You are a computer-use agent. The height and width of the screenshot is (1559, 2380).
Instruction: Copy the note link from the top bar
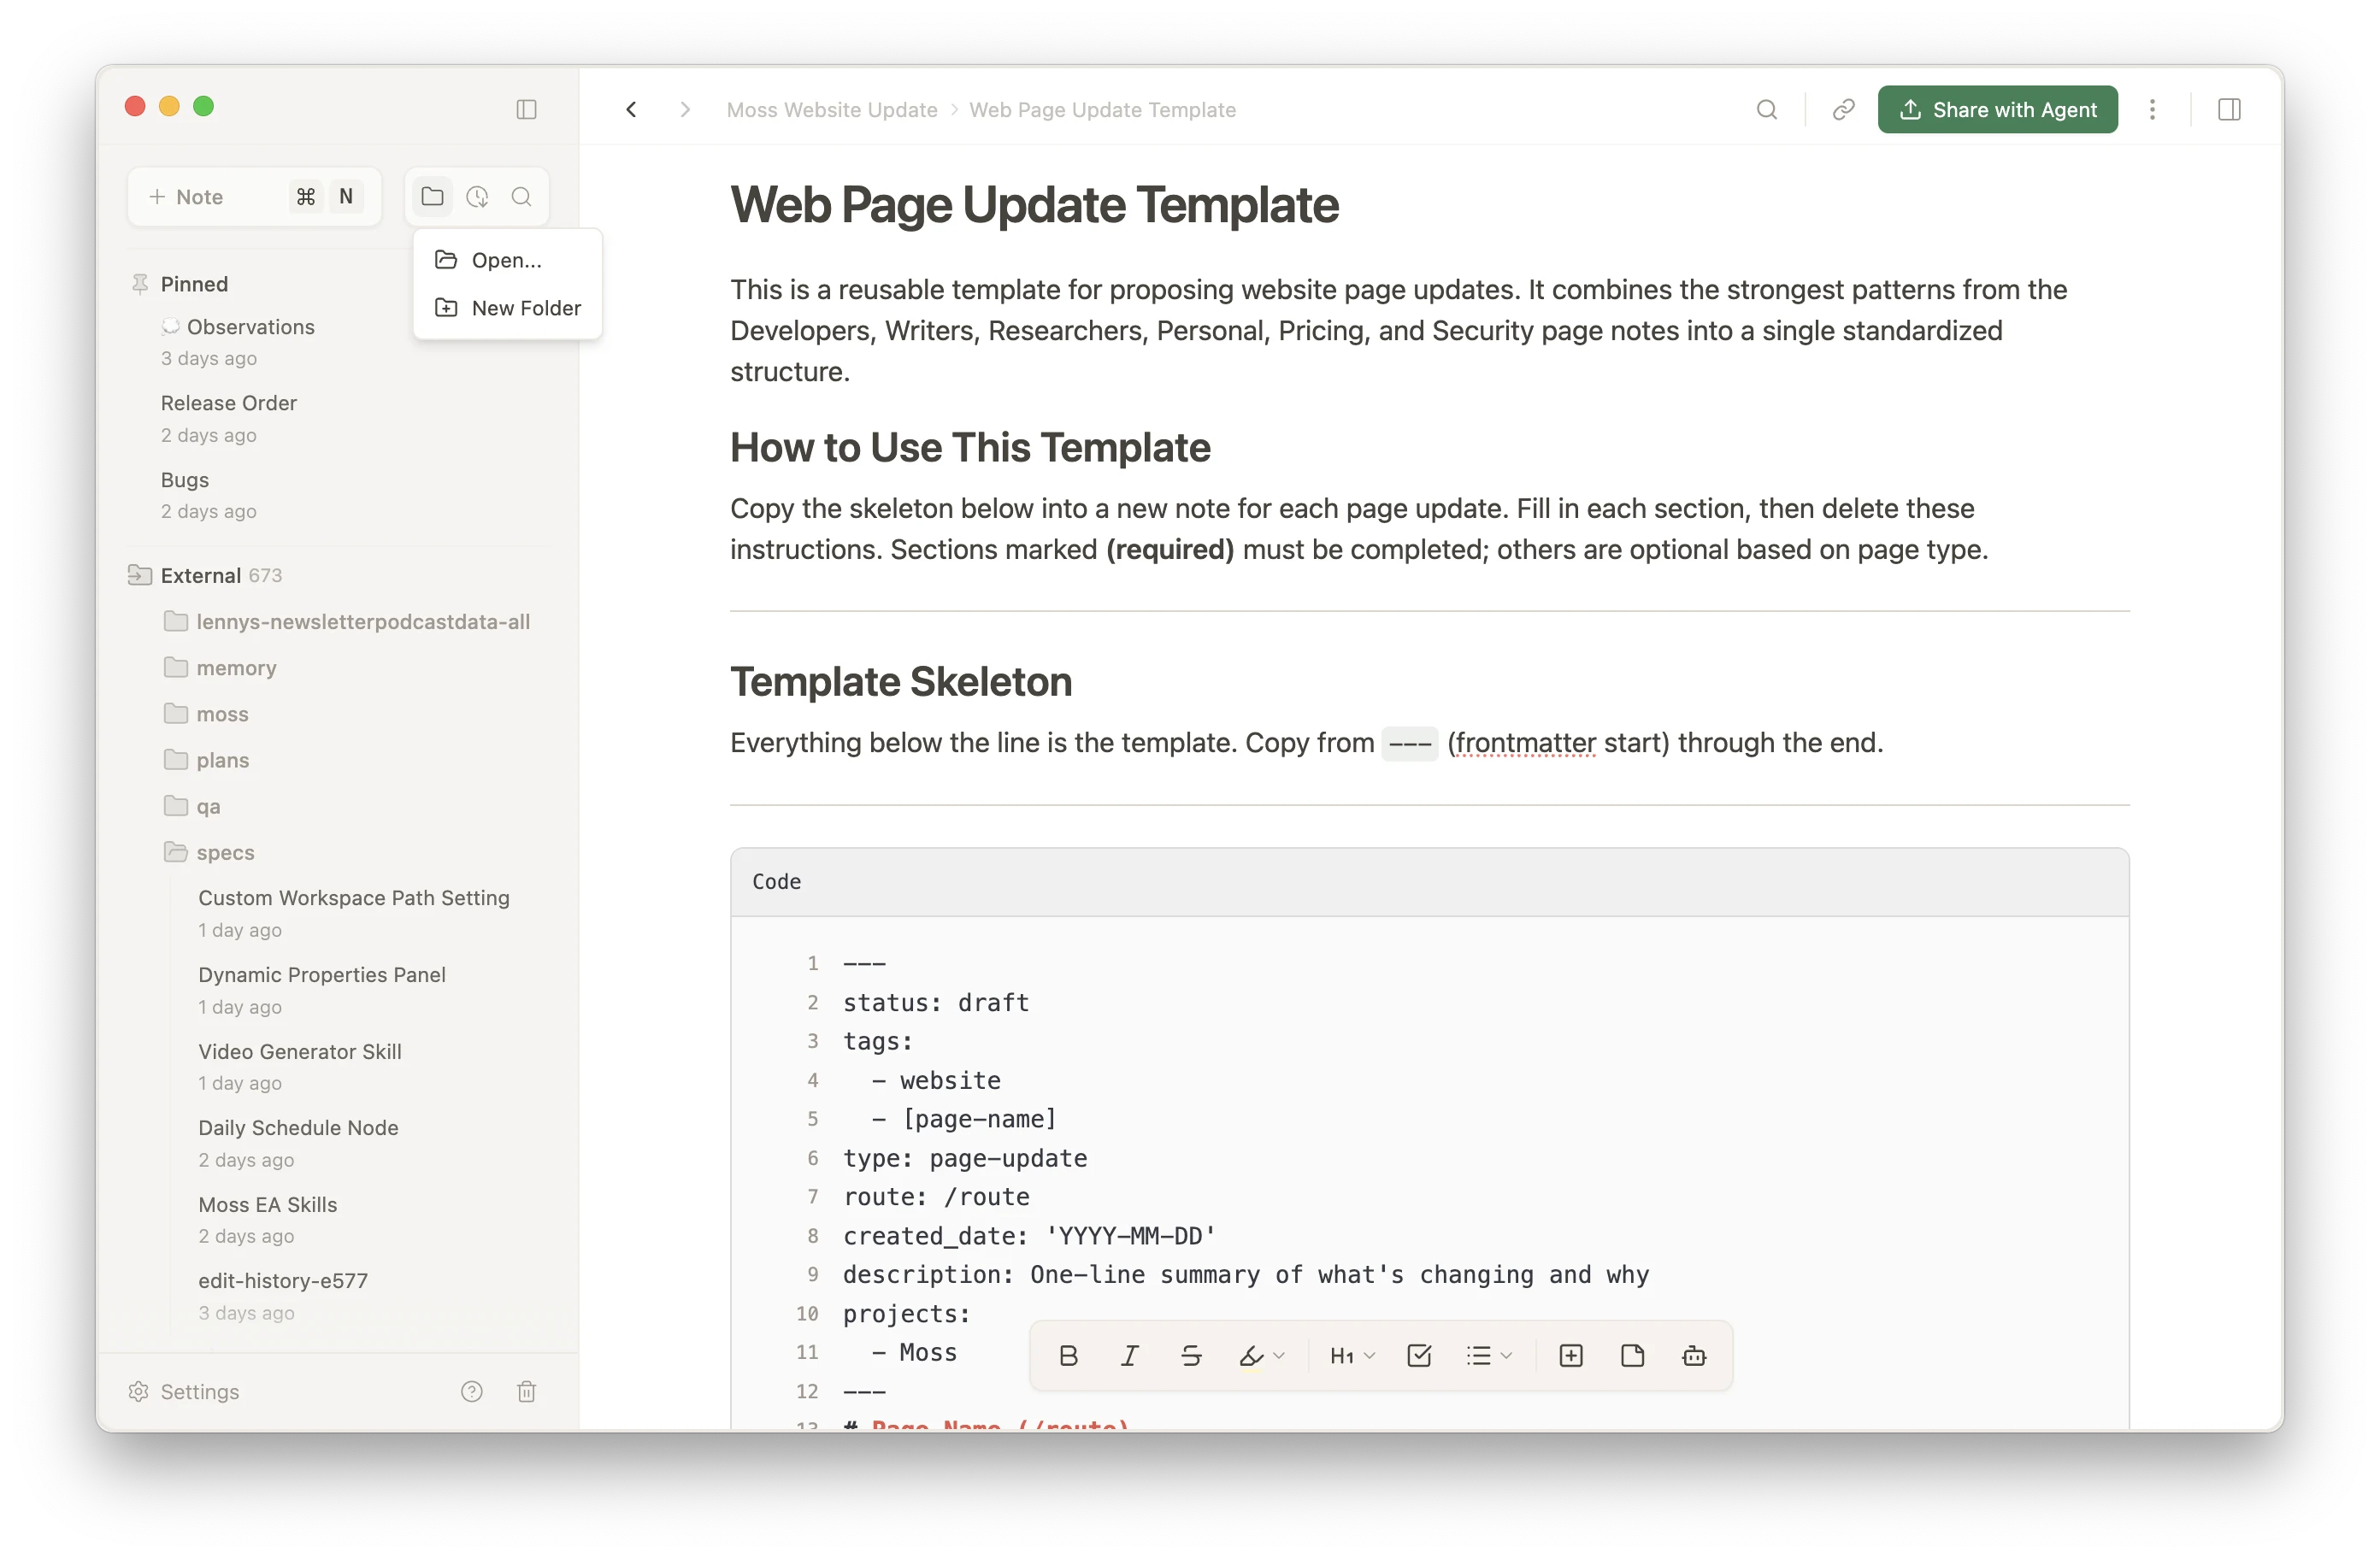point(1843,109)
